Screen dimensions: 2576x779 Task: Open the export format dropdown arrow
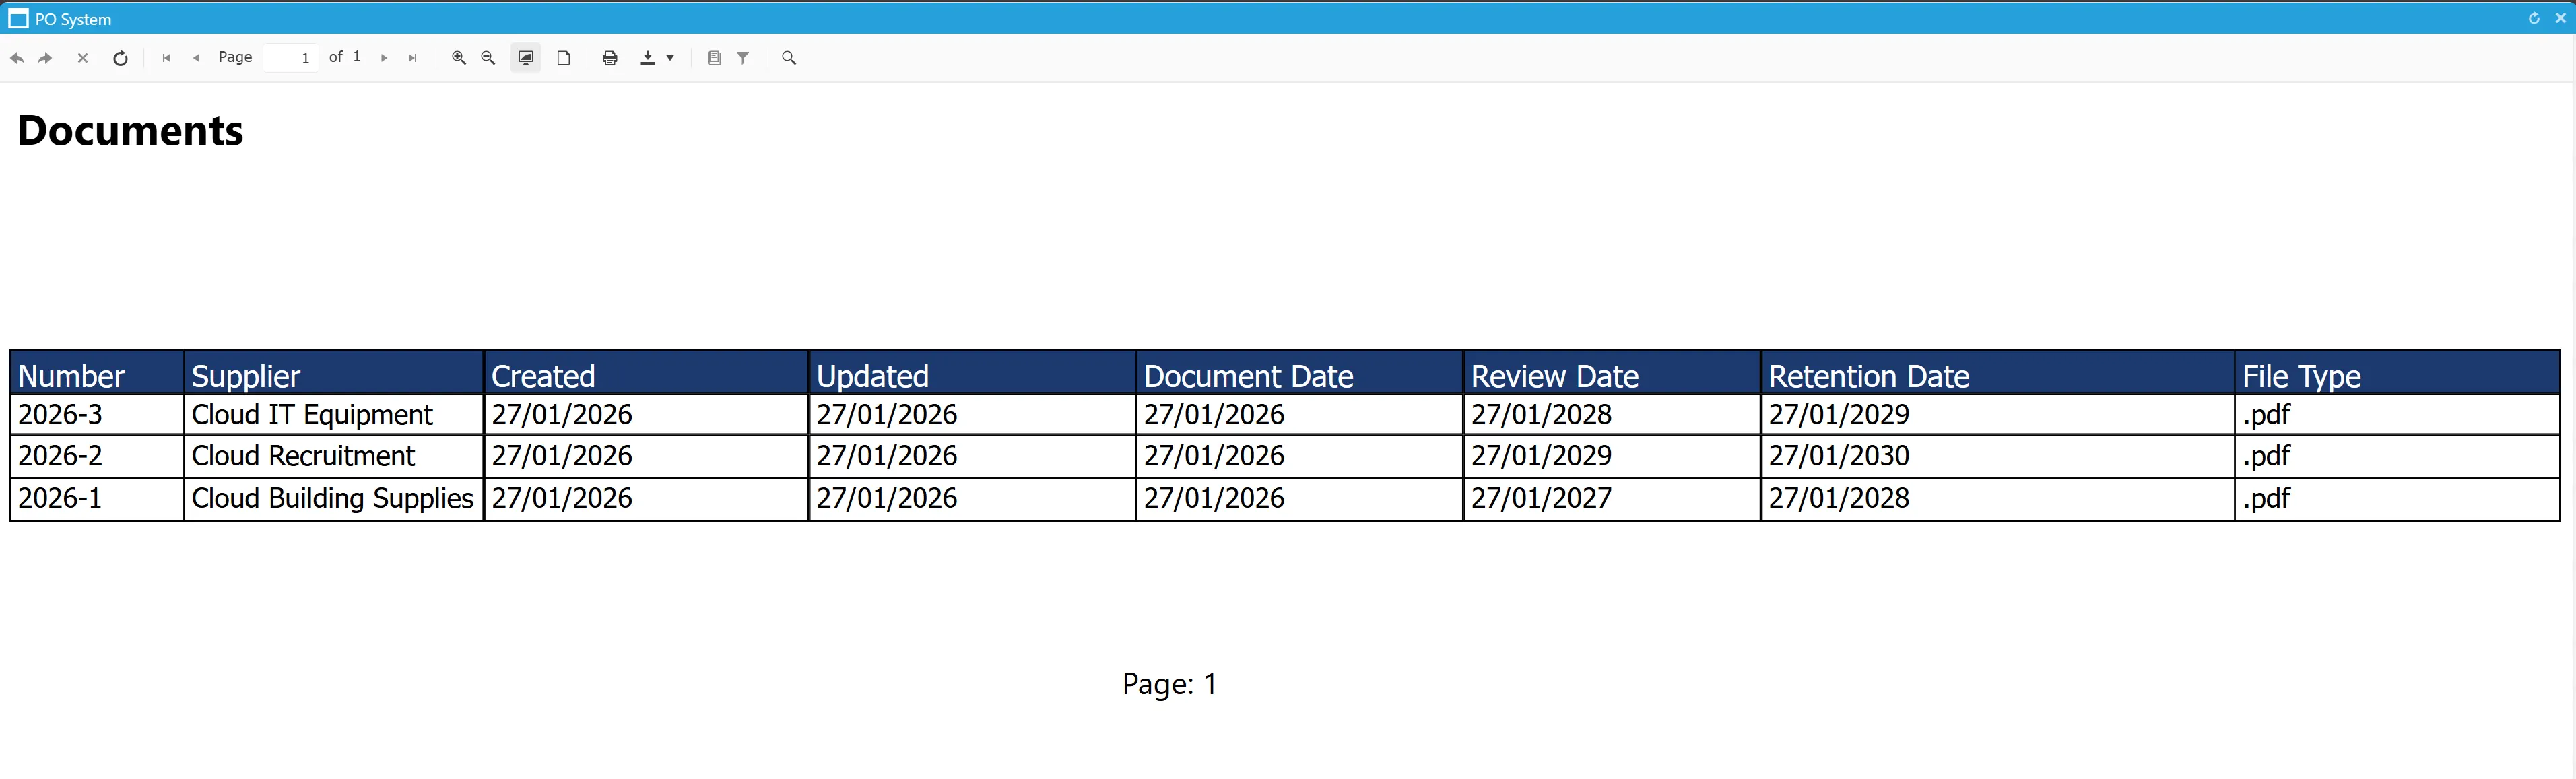pos(670,58)
